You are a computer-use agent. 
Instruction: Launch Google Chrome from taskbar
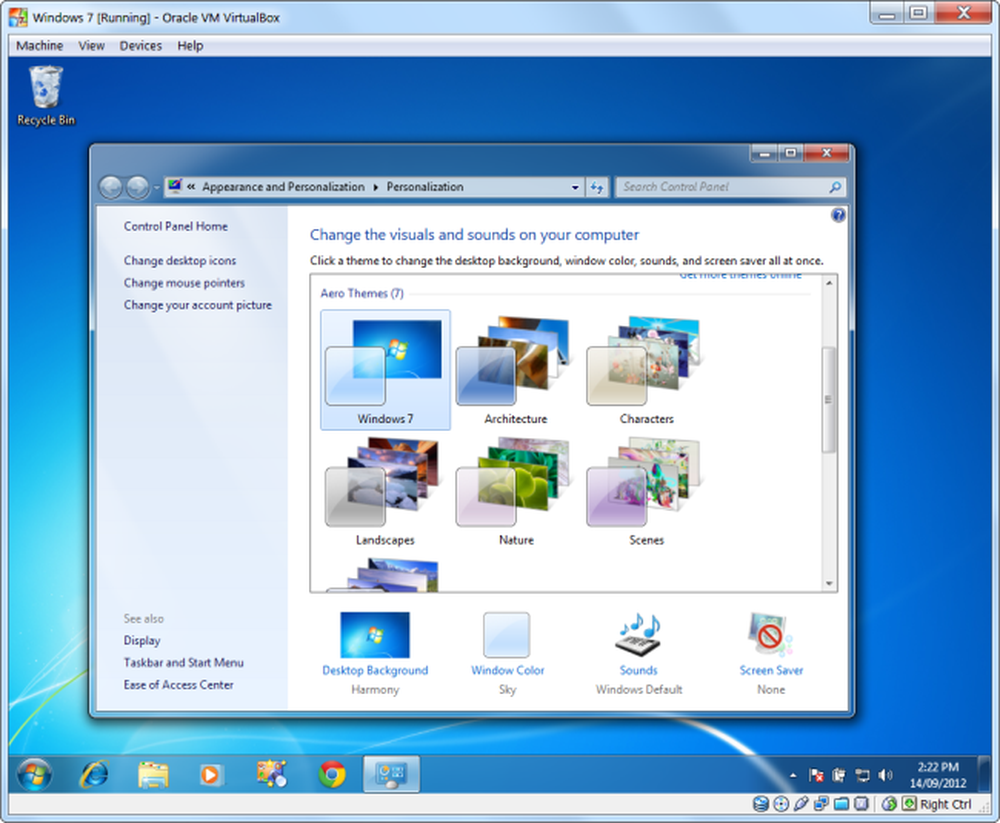(x=332, y=775)
